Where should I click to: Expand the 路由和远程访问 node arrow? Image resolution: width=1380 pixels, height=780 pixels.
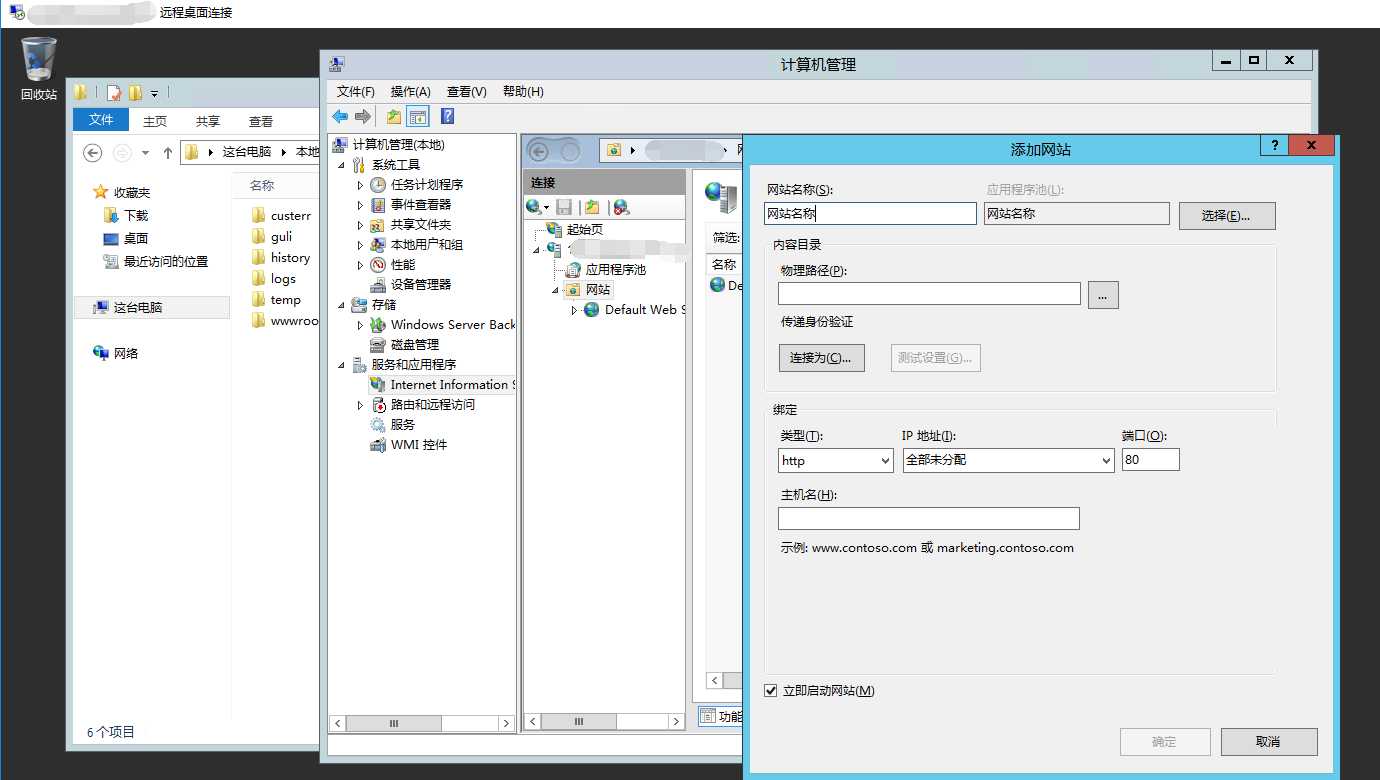361,405
